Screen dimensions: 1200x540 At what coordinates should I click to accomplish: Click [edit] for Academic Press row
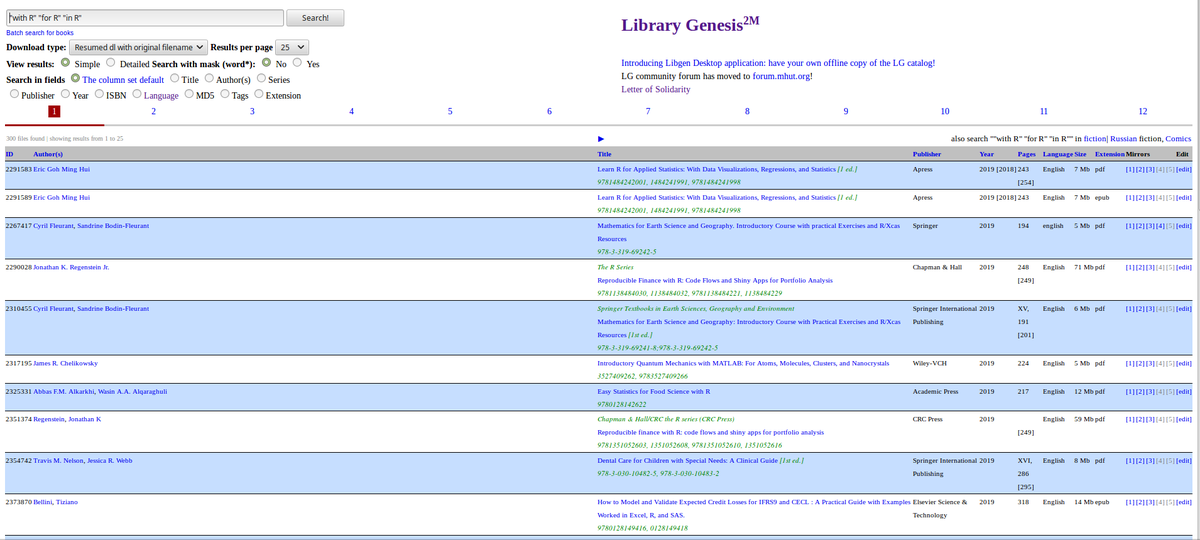pyautogui.click(x=1184, y=391)
